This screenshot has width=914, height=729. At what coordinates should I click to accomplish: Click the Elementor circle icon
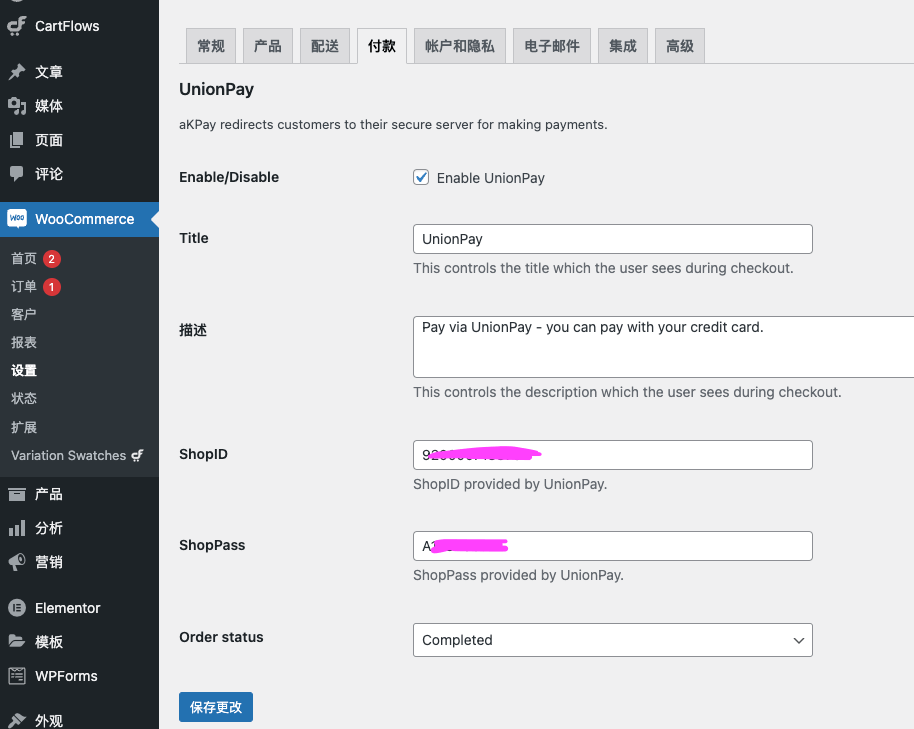click(x=17, y=608)
